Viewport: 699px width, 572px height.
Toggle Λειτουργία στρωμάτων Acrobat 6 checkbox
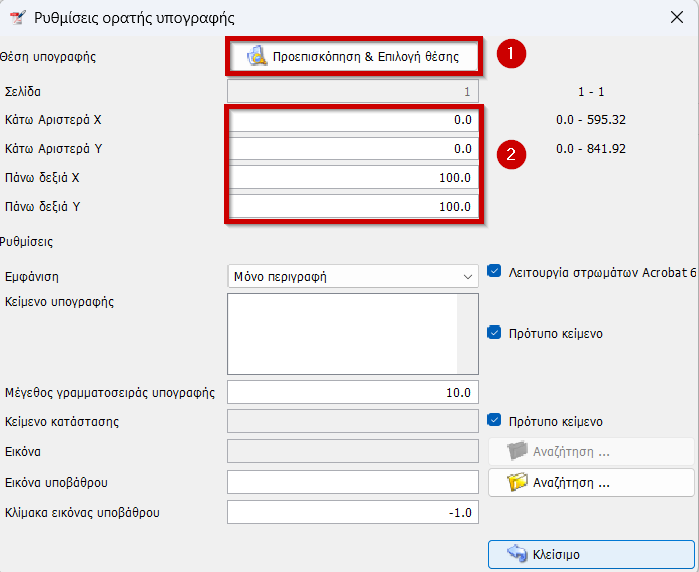click(494, 271)
